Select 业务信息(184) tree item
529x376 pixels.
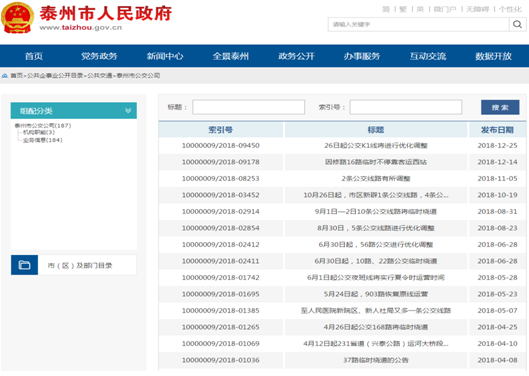(x=43, y=140)
